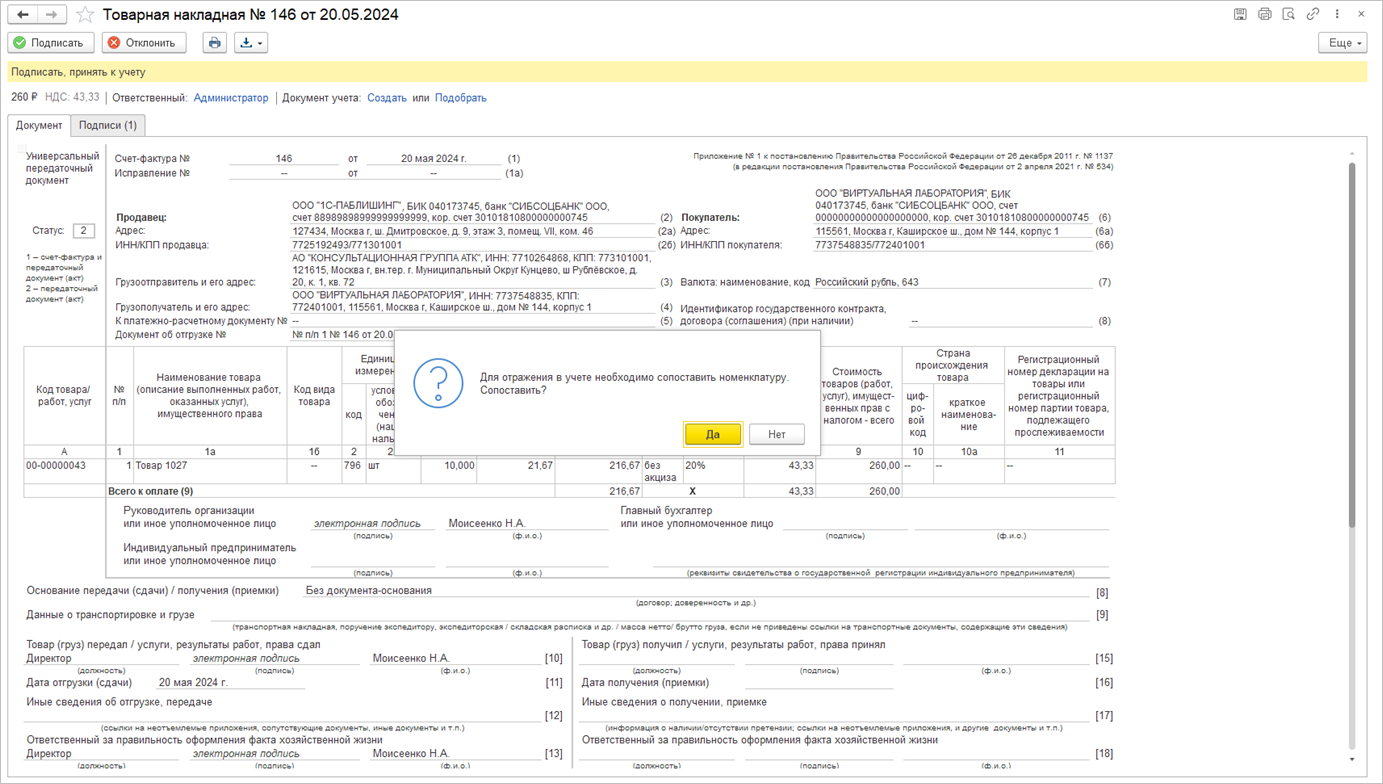
Task: Go forward with the right arrow
Action: 52,14
